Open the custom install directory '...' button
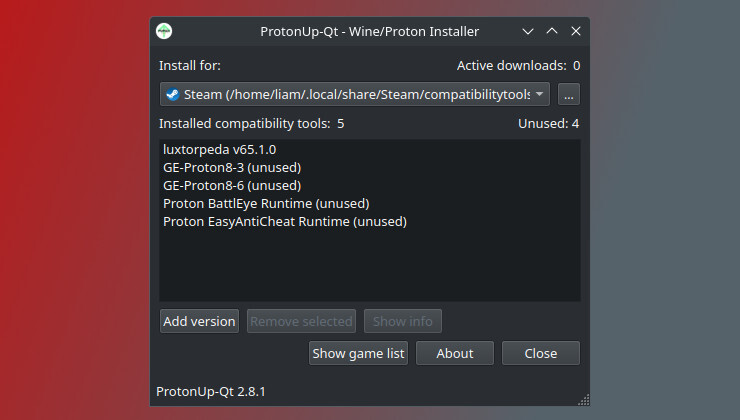The height and width of the screenshot is (420, 740). (x=568, y=95)
